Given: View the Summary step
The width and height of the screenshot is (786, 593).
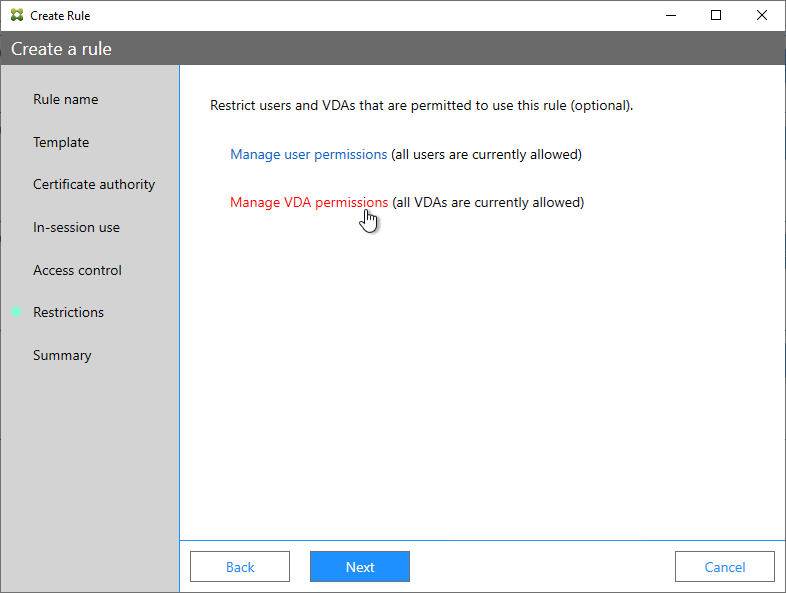Looking at the screenshot, I should pyautogui.click(x=62, y=355).
